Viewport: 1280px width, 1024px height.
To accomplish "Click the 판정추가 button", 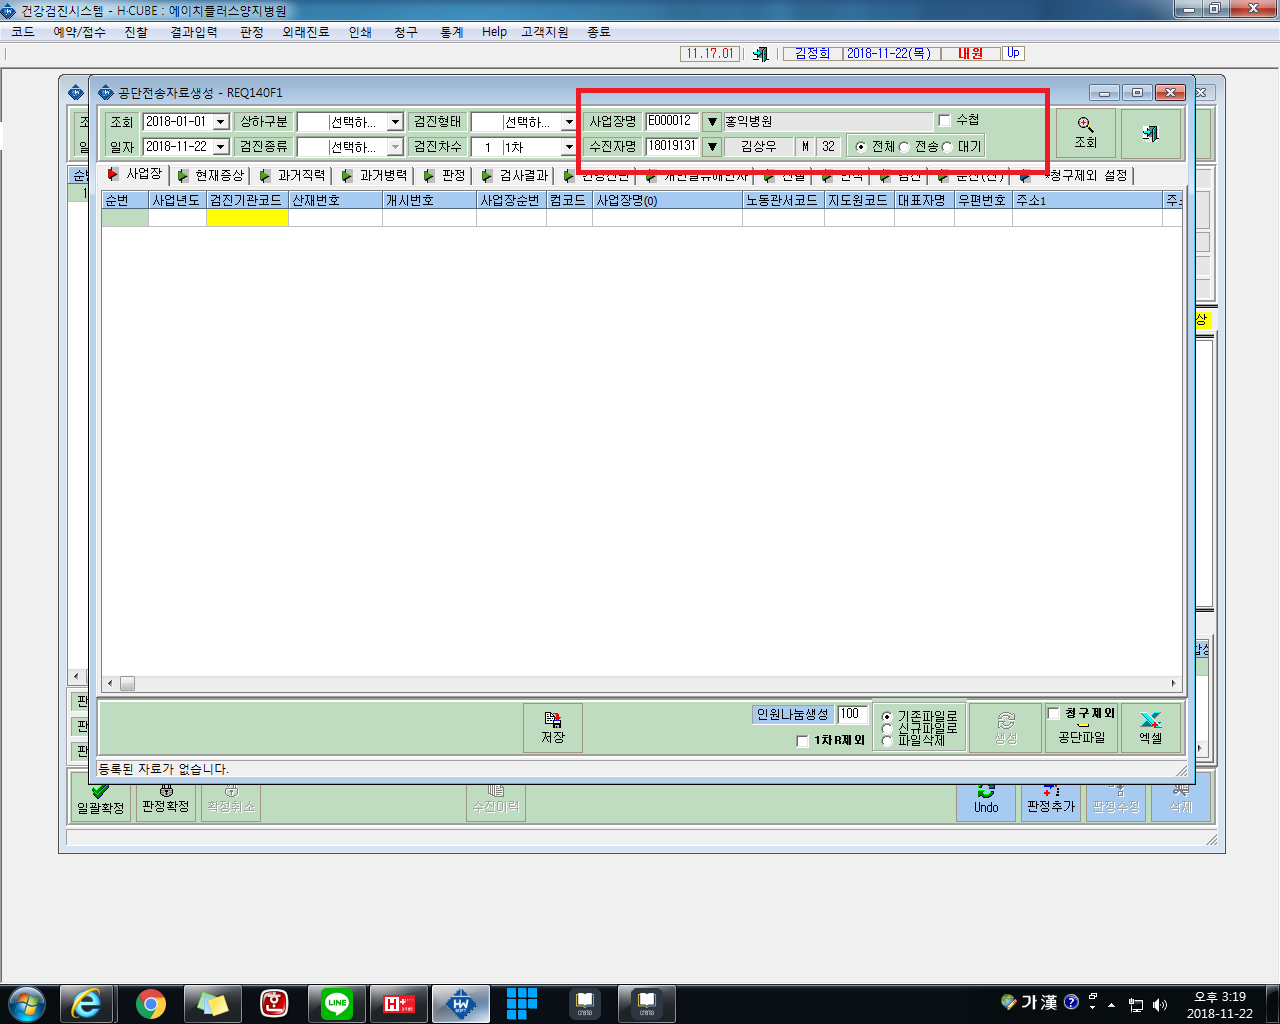I will pyautogui.click(x=1050, y=800).
